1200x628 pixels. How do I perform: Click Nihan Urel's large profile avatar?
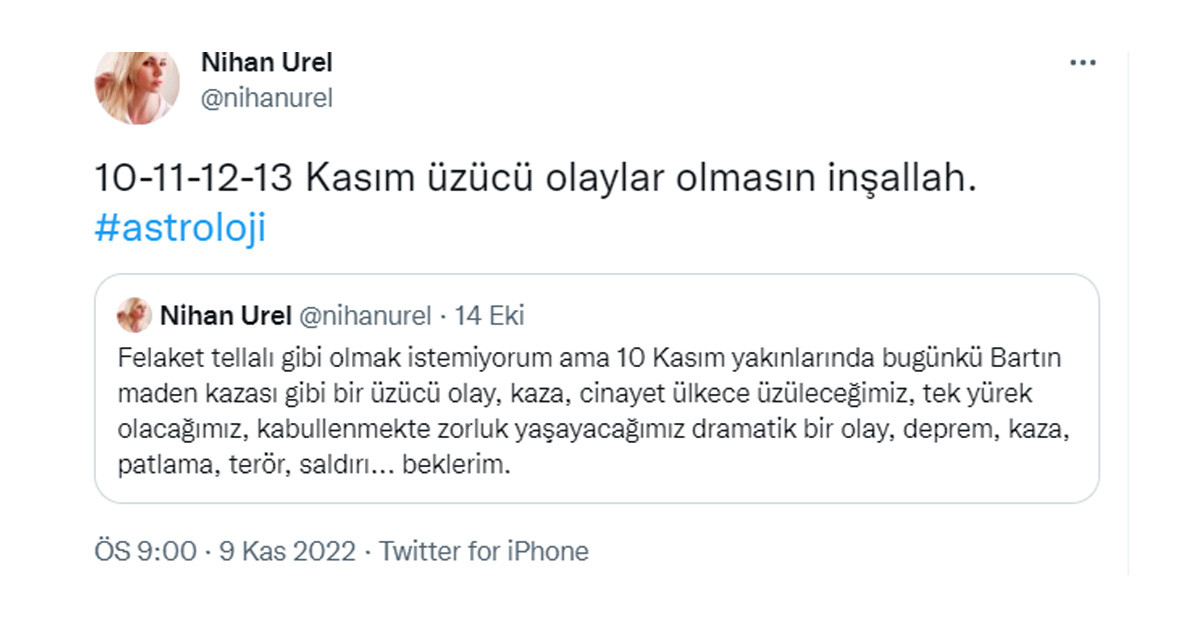137,87
